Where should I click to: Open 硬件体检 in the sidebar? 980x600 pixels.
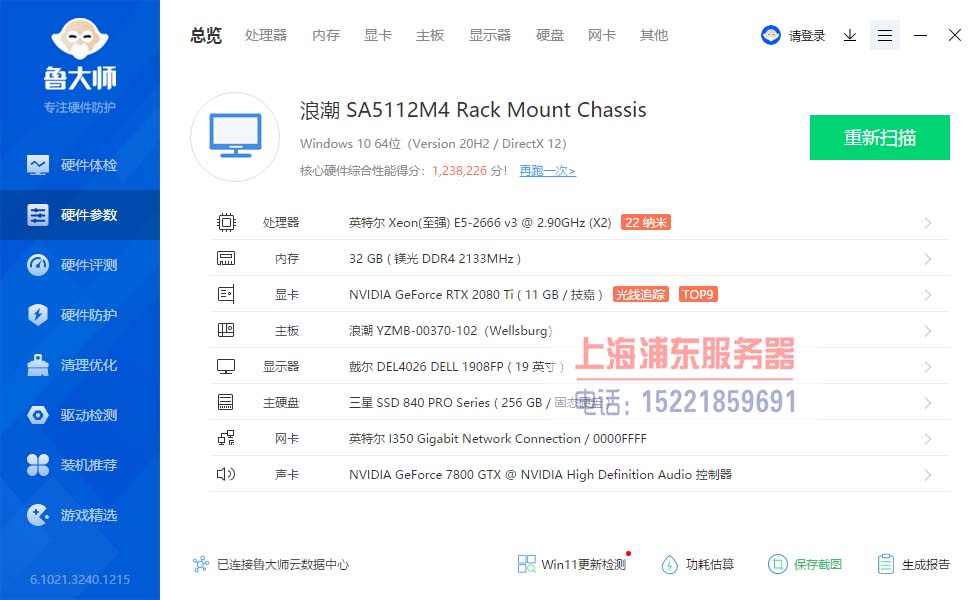pos(79,165)
